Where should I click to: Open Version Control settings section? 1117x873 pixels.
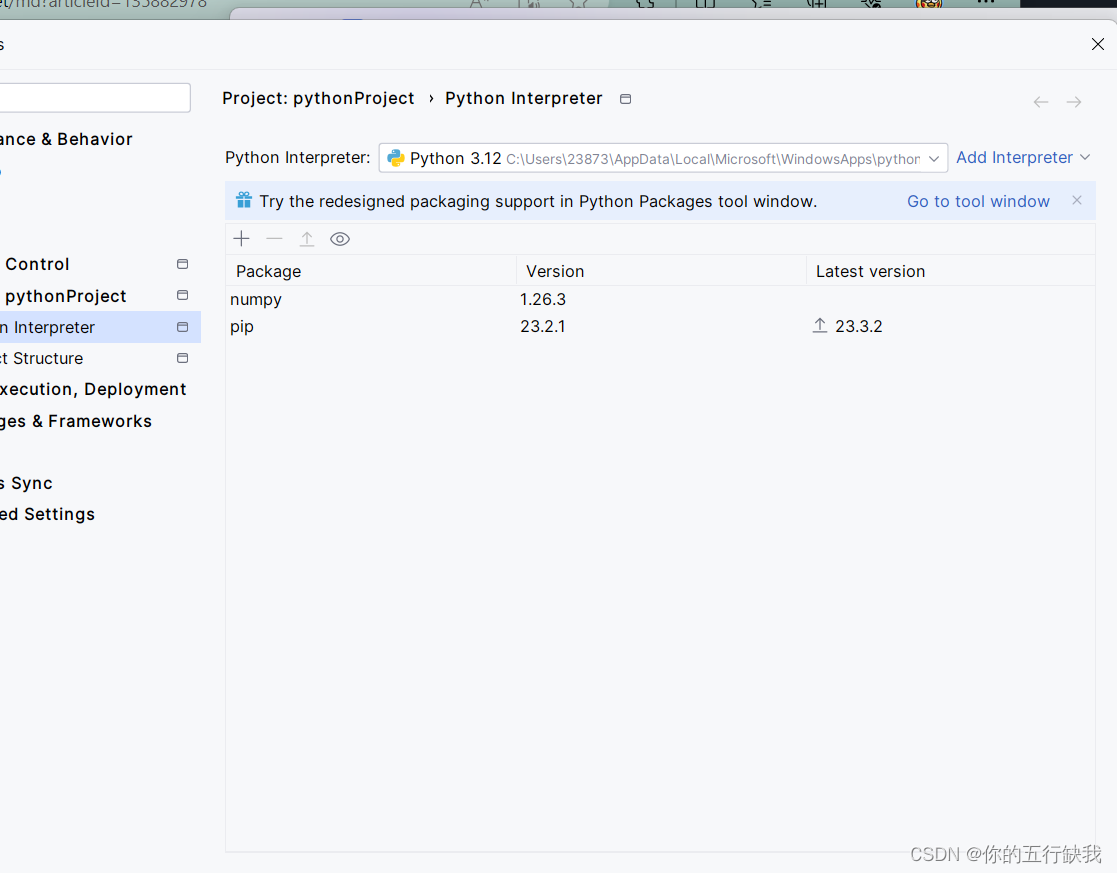(36, 264)
